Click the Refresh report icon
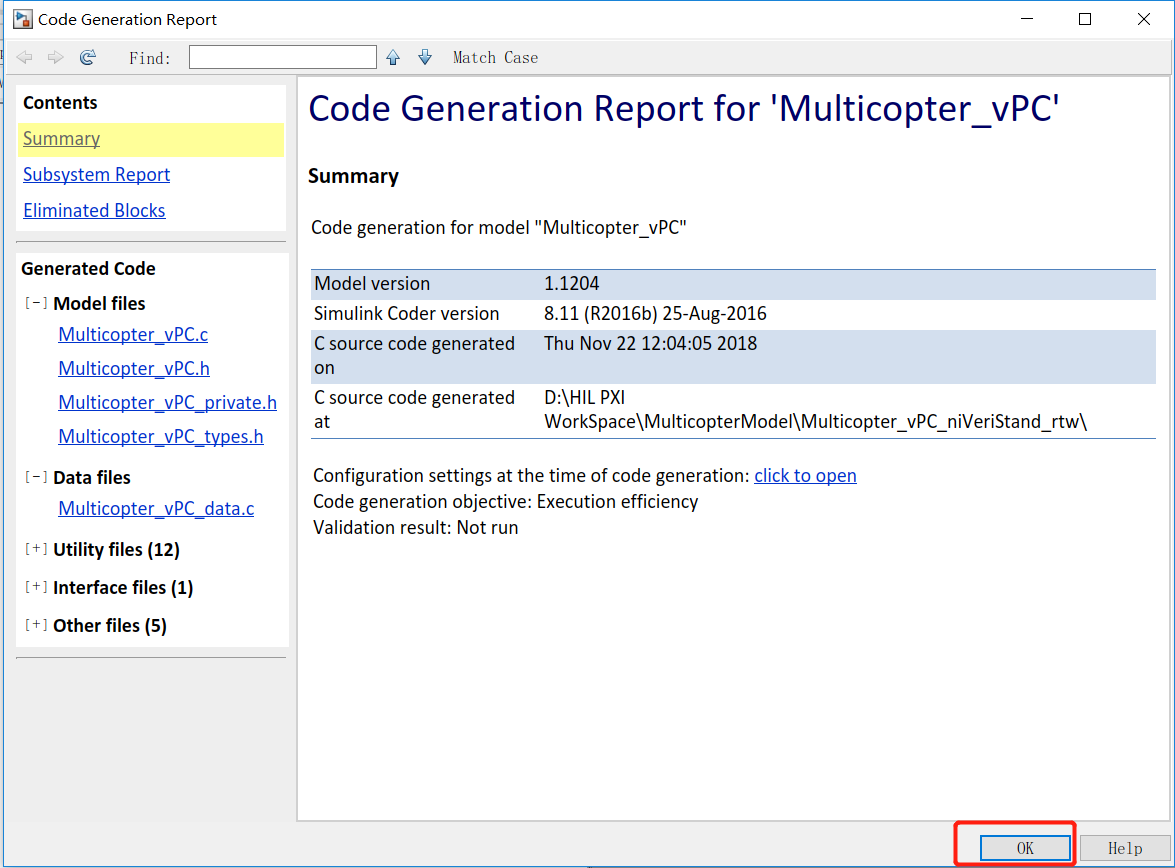Image resolution: width=1175 pixels, height=868 pixels. pyautogui.click(x=88, y=58)
